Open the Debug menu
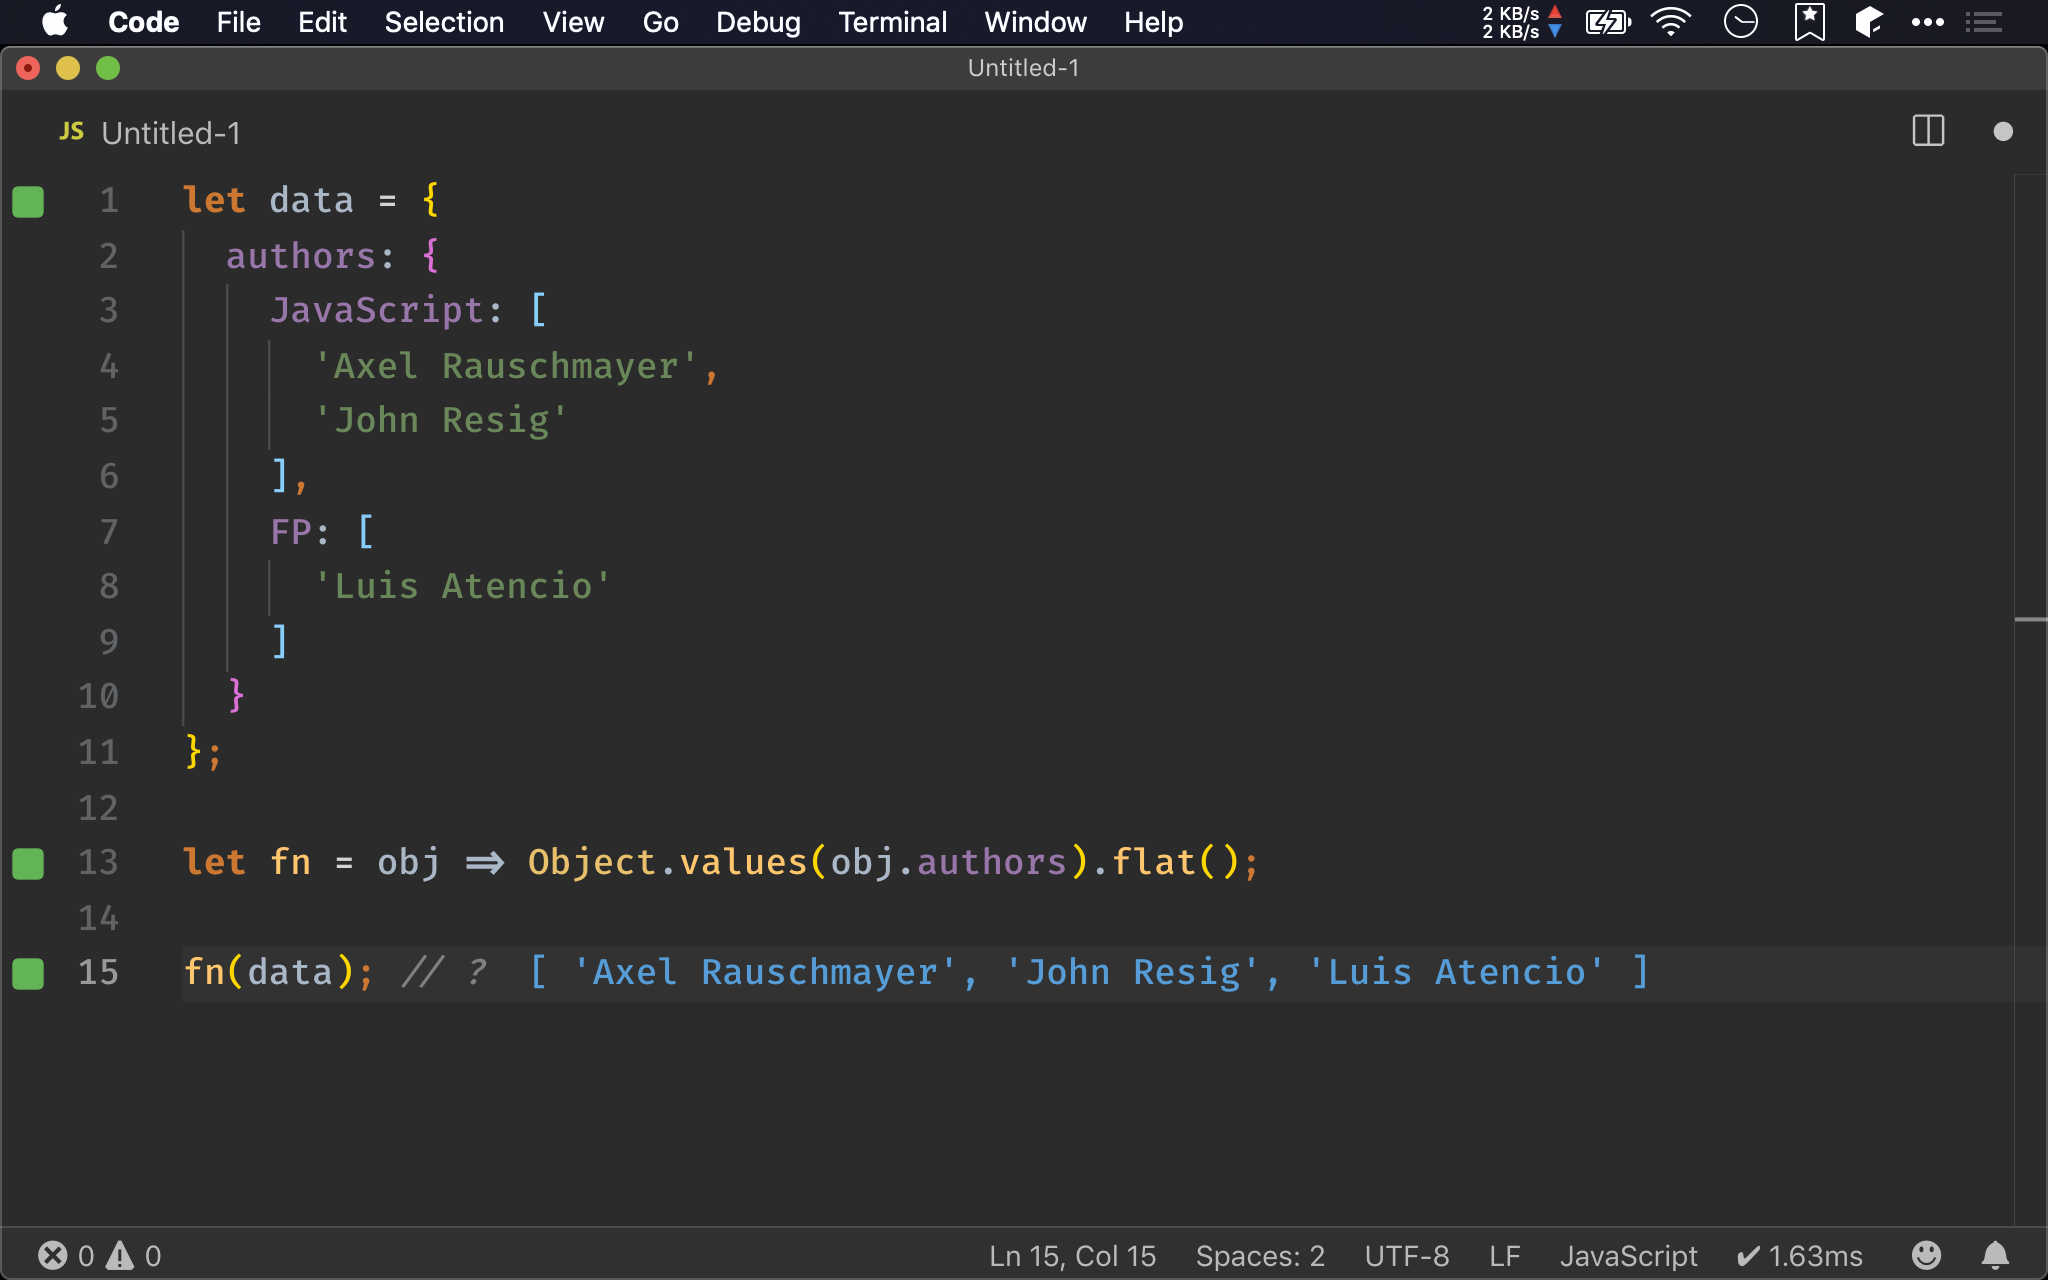This screenshot has width=2048, height=1280. (x=758, y=22)
